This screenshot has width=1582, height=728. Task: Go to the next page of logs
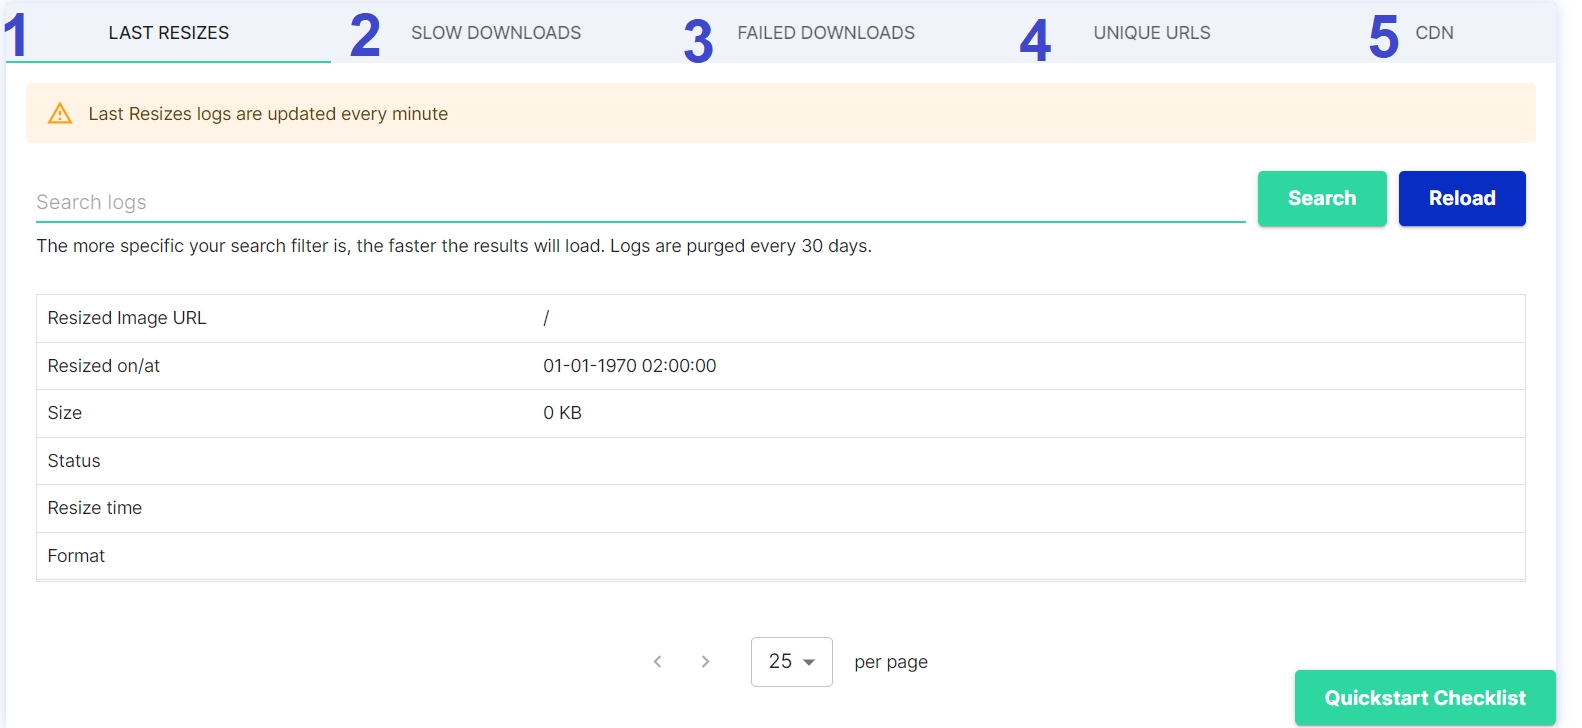[705, 662]
